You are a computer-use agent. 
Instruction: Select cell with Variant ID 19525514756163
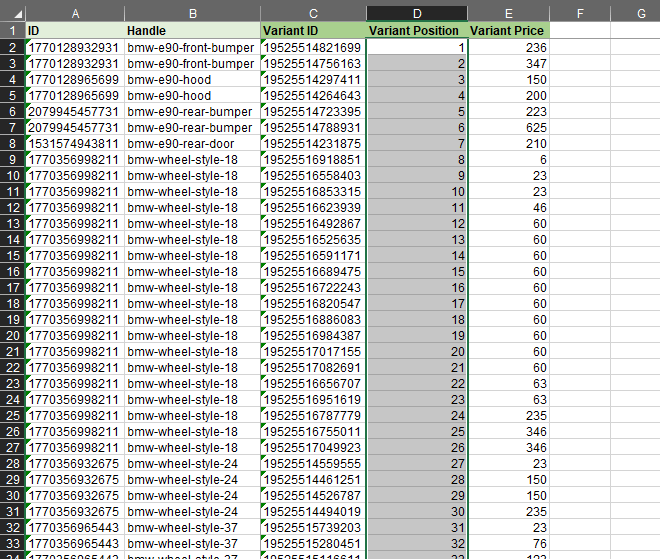(313, 64)
